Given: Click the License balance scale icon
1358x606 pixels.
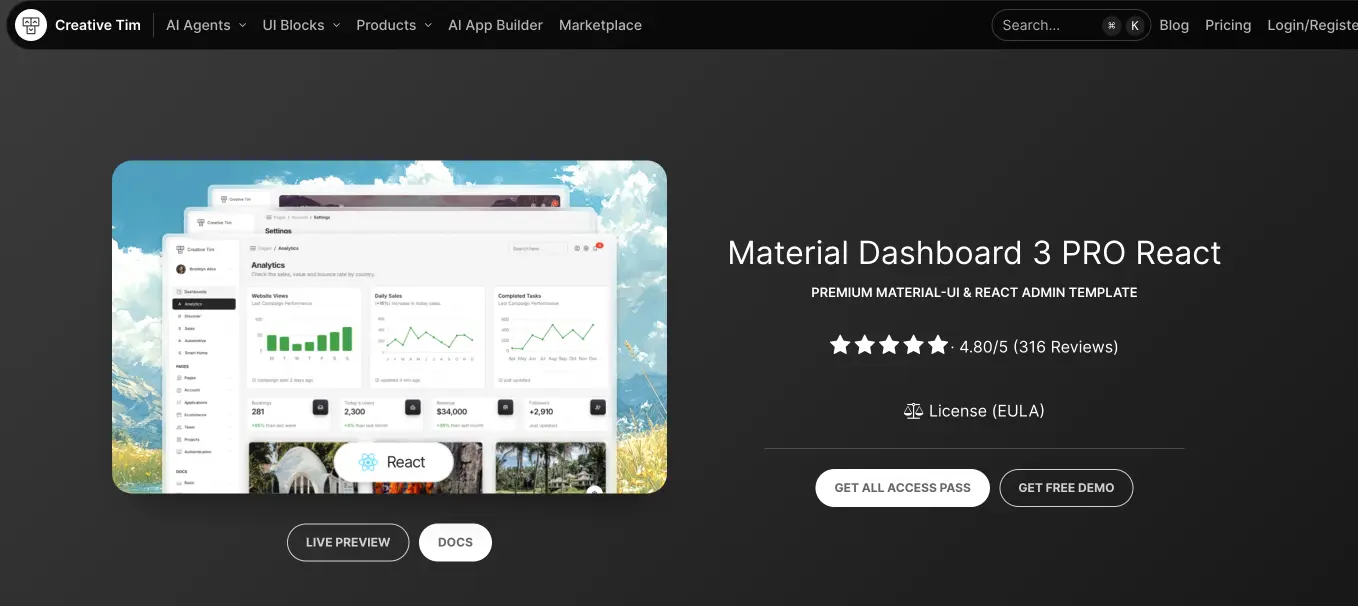Looking at the screenshot, I should coord(913,411).
